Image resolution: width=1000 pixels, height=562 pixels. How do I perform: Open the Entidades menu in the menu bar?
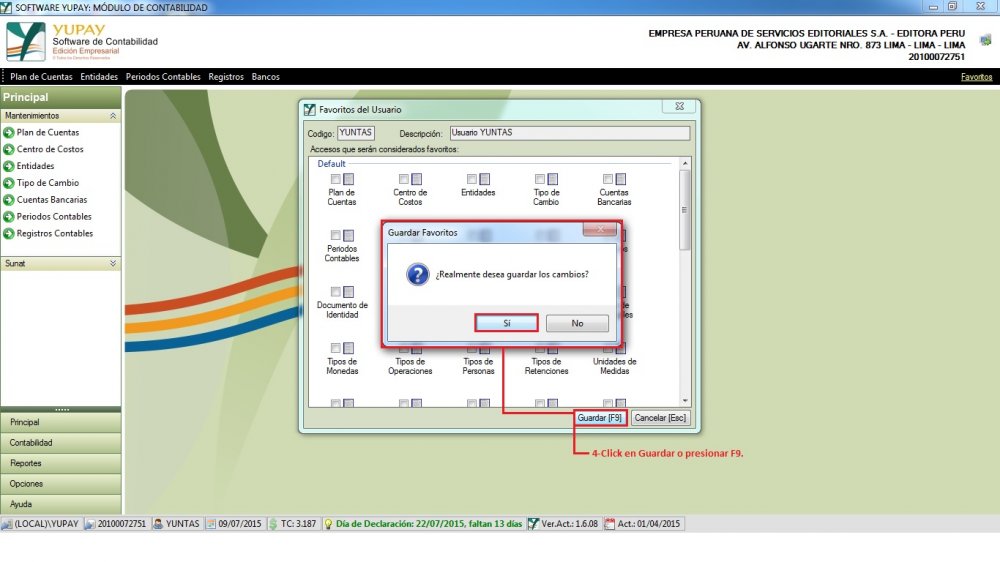point(99,77)
